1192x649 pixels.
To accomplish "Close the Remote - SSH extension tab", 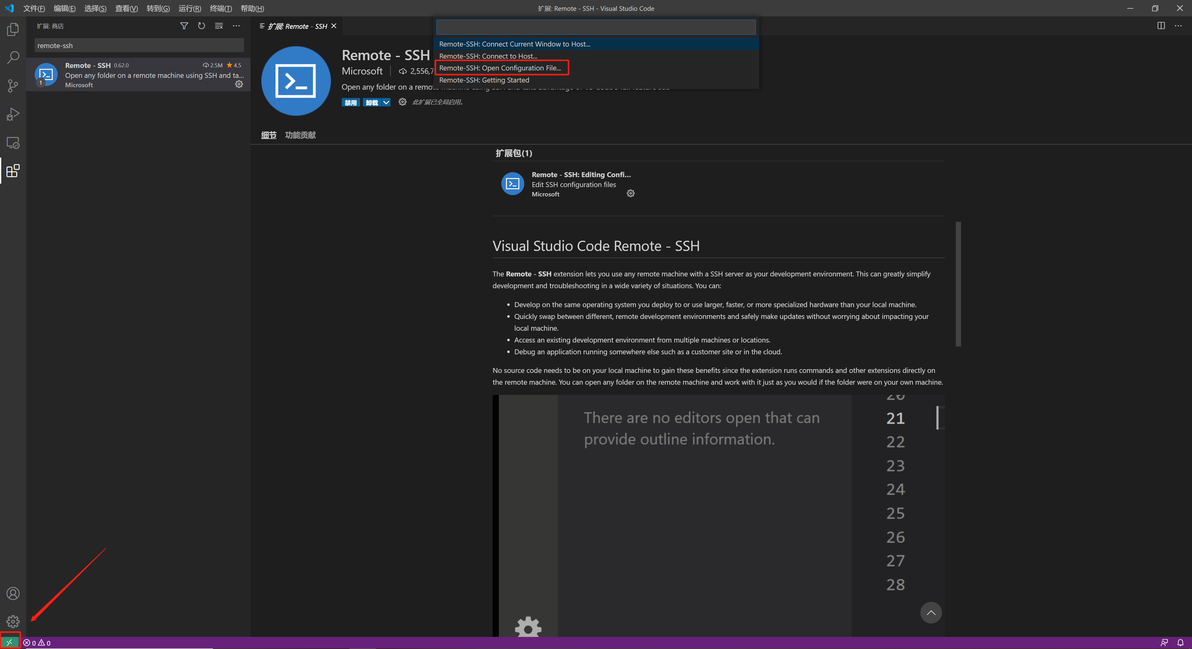I will point(334,26).
